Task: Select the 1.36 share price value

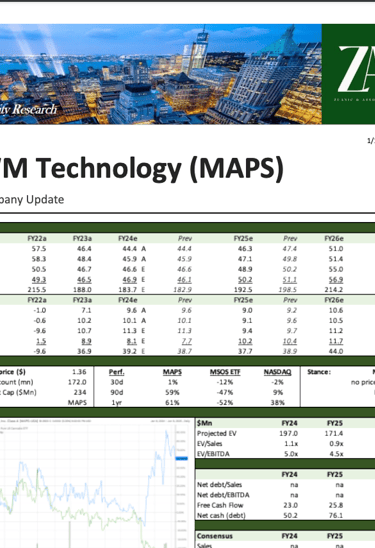Action: 79,372
